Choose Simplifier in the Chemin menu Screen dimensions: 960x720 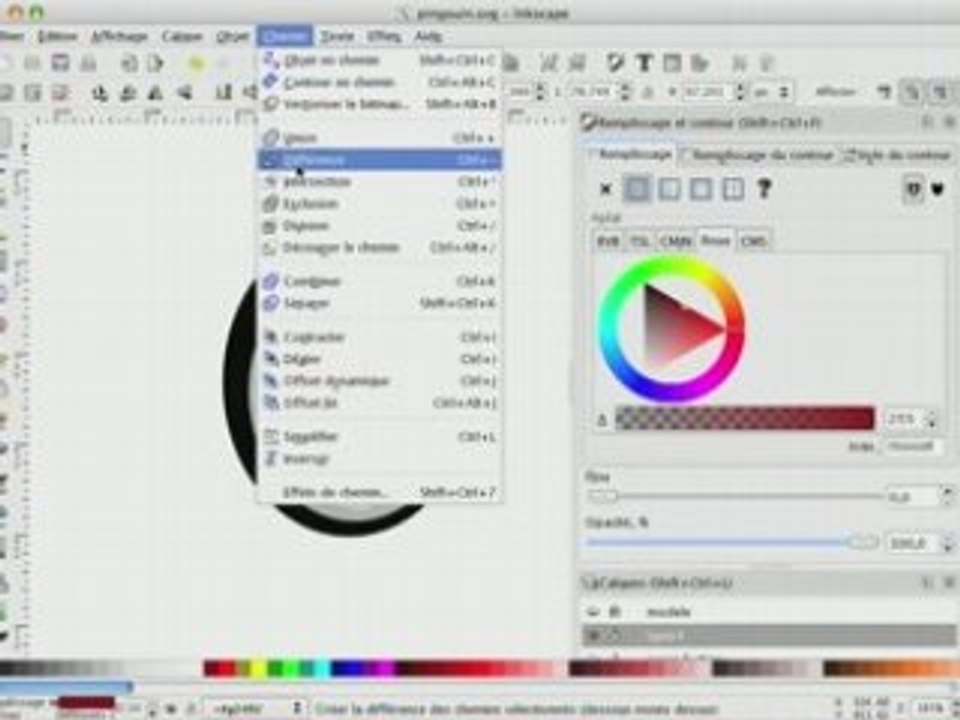pos(380,437)
